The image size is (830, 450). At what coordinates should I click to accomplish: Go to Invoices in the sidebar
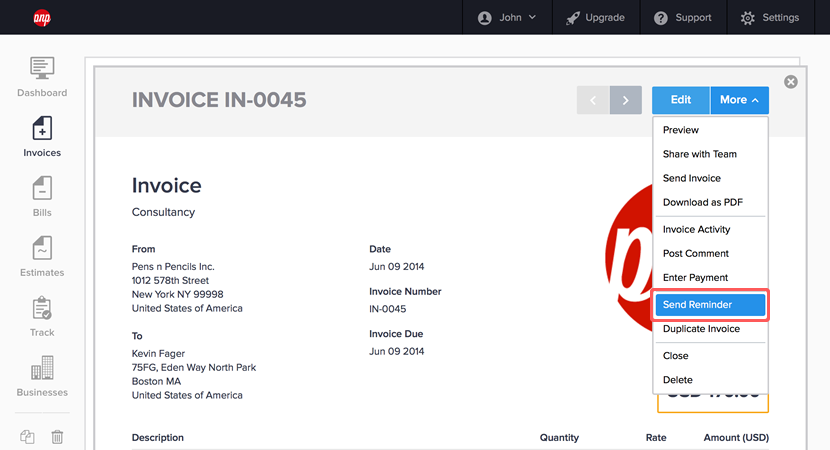[42, 137]
